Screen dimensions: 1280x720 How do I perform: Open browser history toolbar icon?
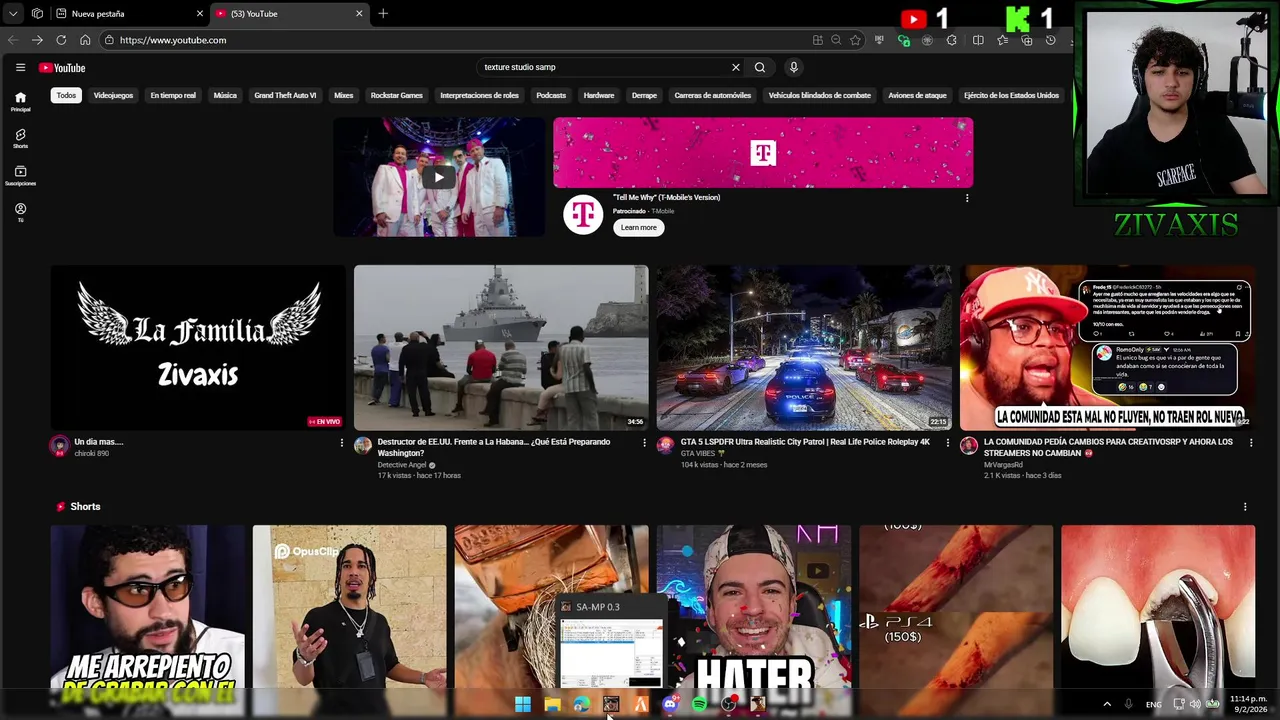pos(1050,40)
